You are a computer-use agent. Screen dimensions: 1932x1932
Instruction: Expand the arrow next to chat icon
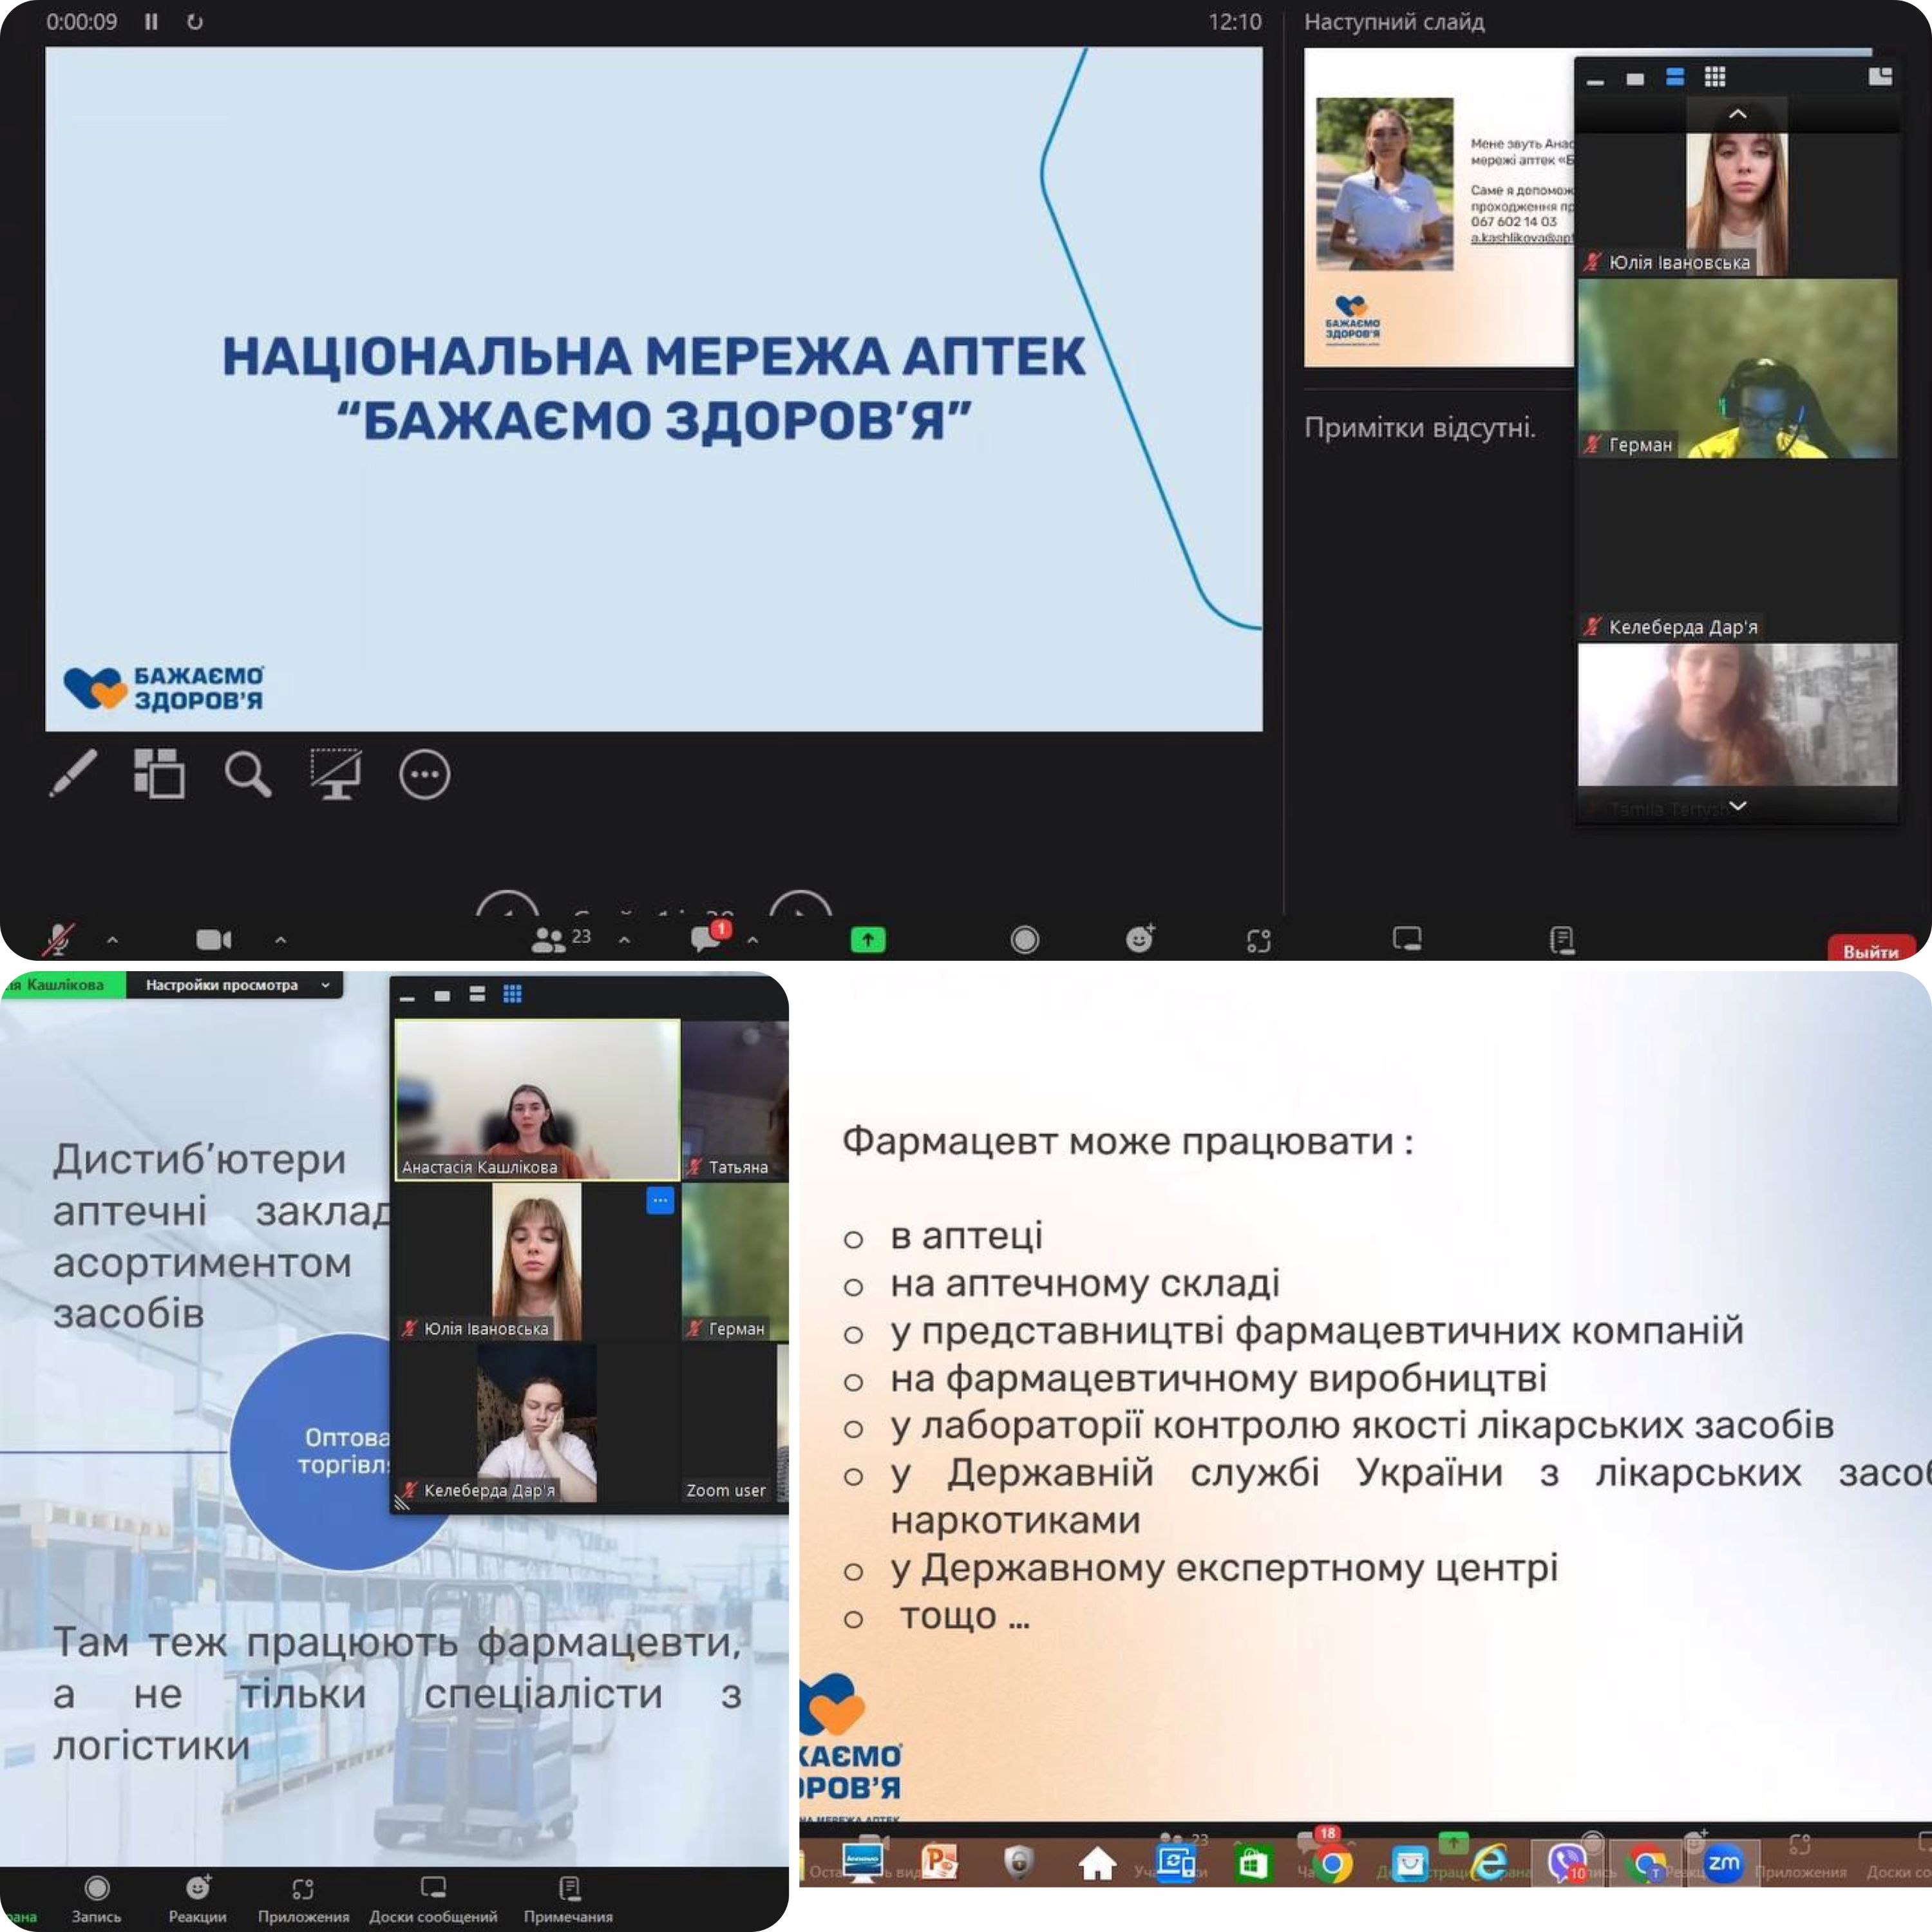pyautogui.click(x=752, y=939)
